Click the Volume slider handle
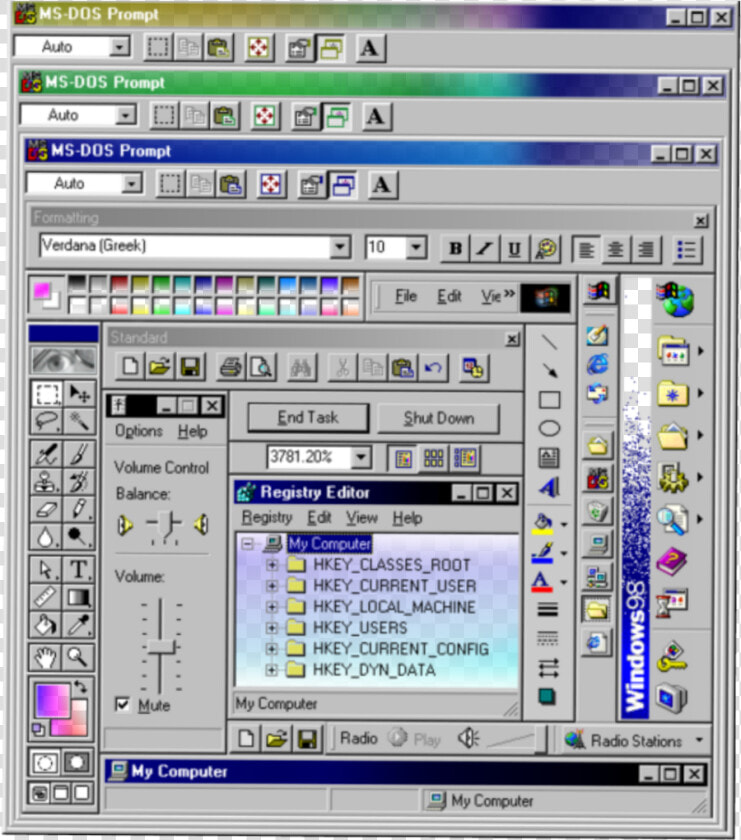This screenshot has height=840, width=741. coord(160,646)
